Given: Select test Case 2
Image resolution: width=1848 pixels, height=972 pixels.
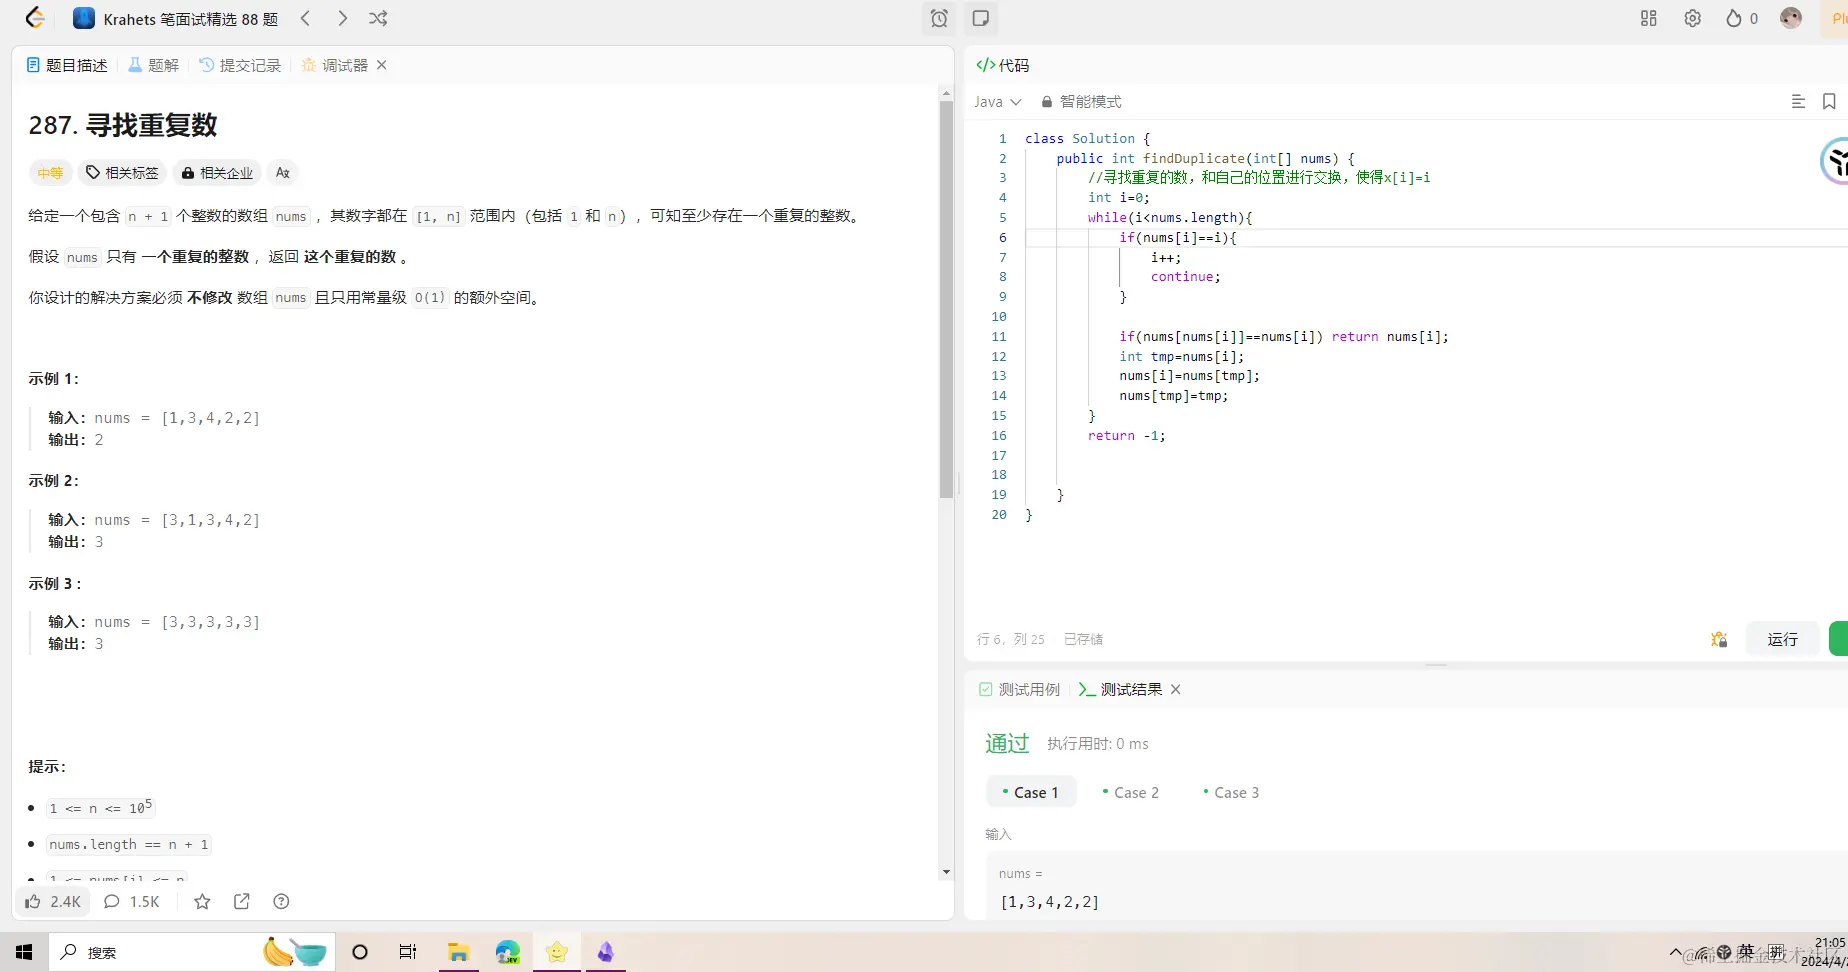Looking at the screenshot, I should pyautogui.click(x=1131, y=792).
